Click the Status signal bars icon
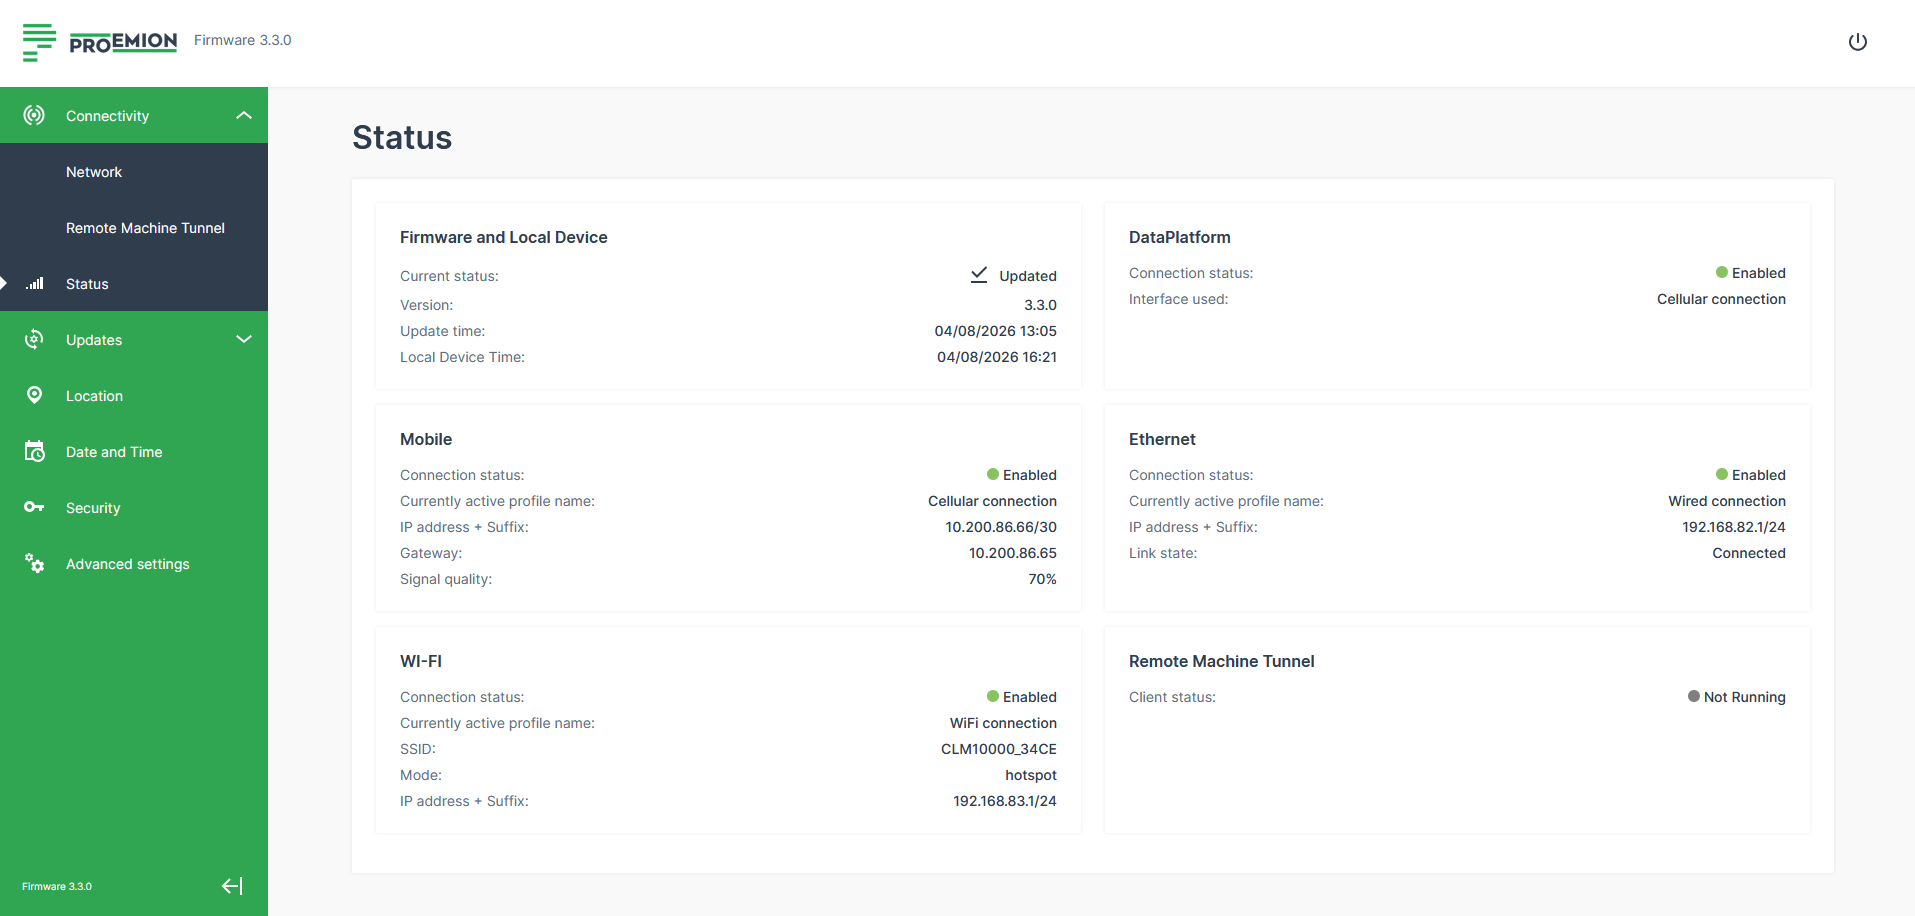The image size is (1915, 916). click(x=35, y=284)
